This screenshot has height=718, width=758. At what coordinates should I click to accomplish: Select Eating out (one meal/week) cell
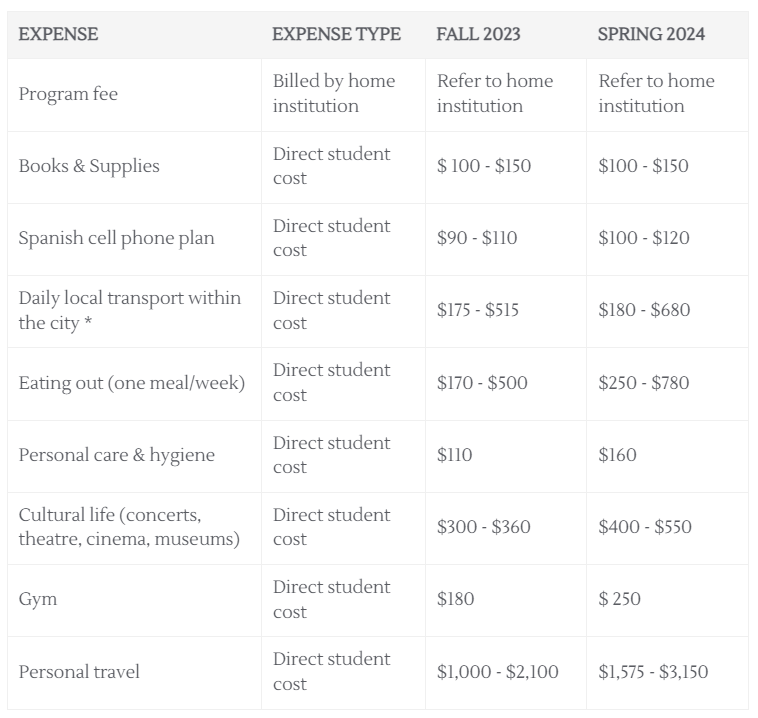click(x=132, y=383)
